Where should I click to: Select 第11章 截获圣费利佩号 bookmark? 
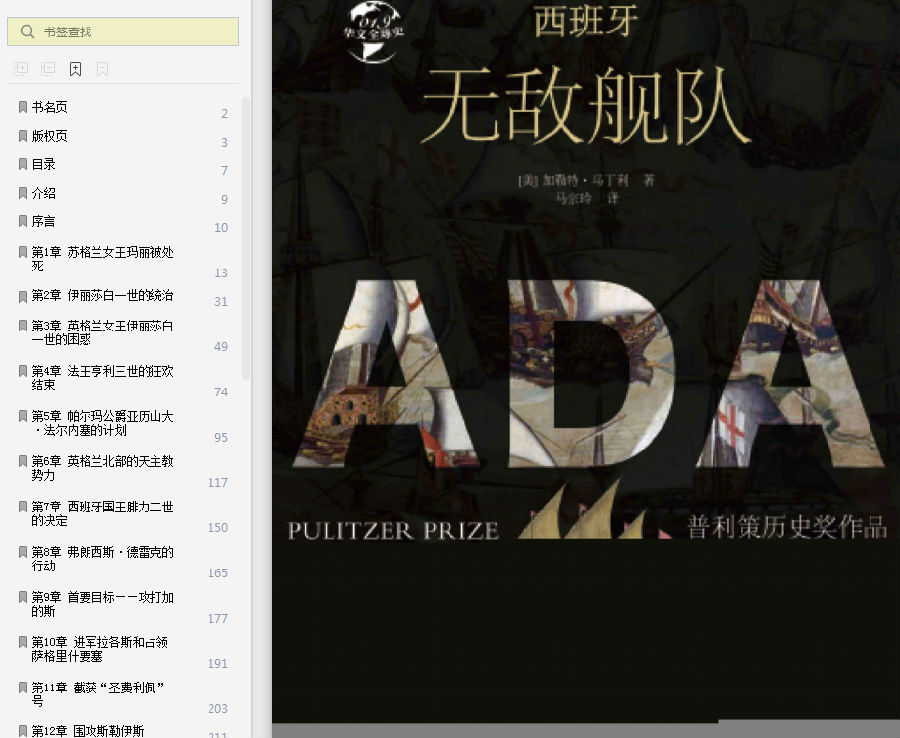98,694
